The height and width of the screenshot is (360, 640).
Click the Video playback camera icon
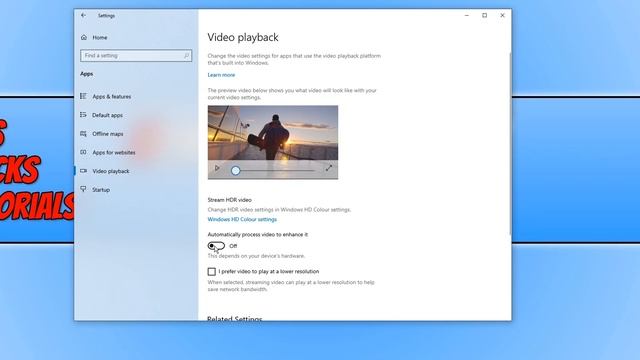click(x=83, y=171)
